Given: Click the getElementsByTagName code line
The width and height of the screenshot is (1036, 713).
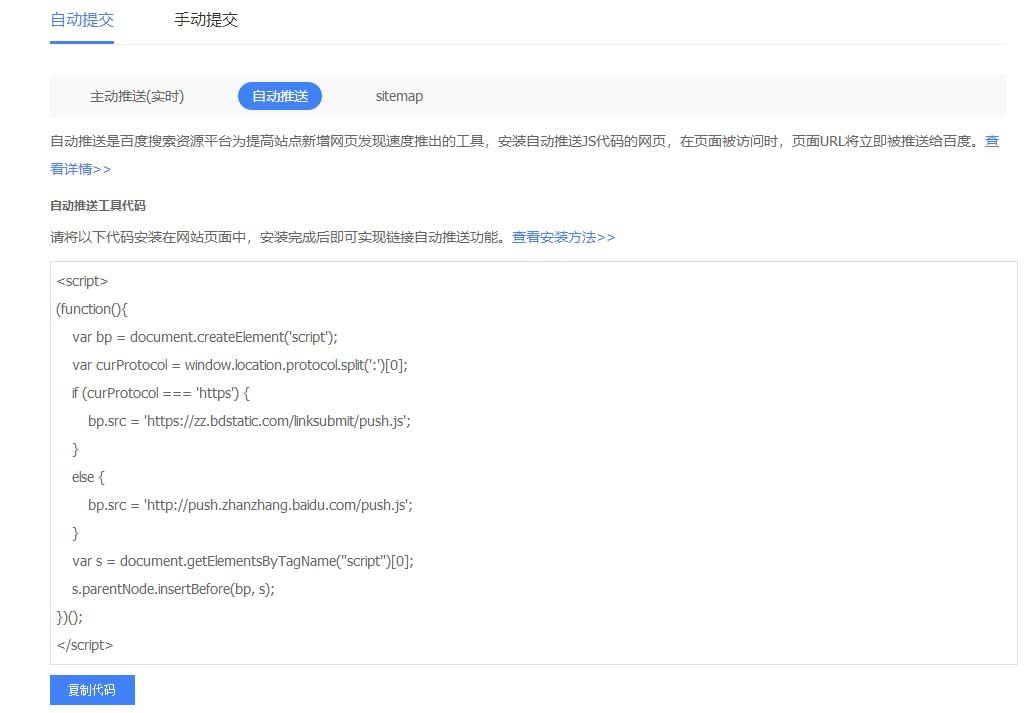Looking at the screenshot, I should tap(243, 561).
